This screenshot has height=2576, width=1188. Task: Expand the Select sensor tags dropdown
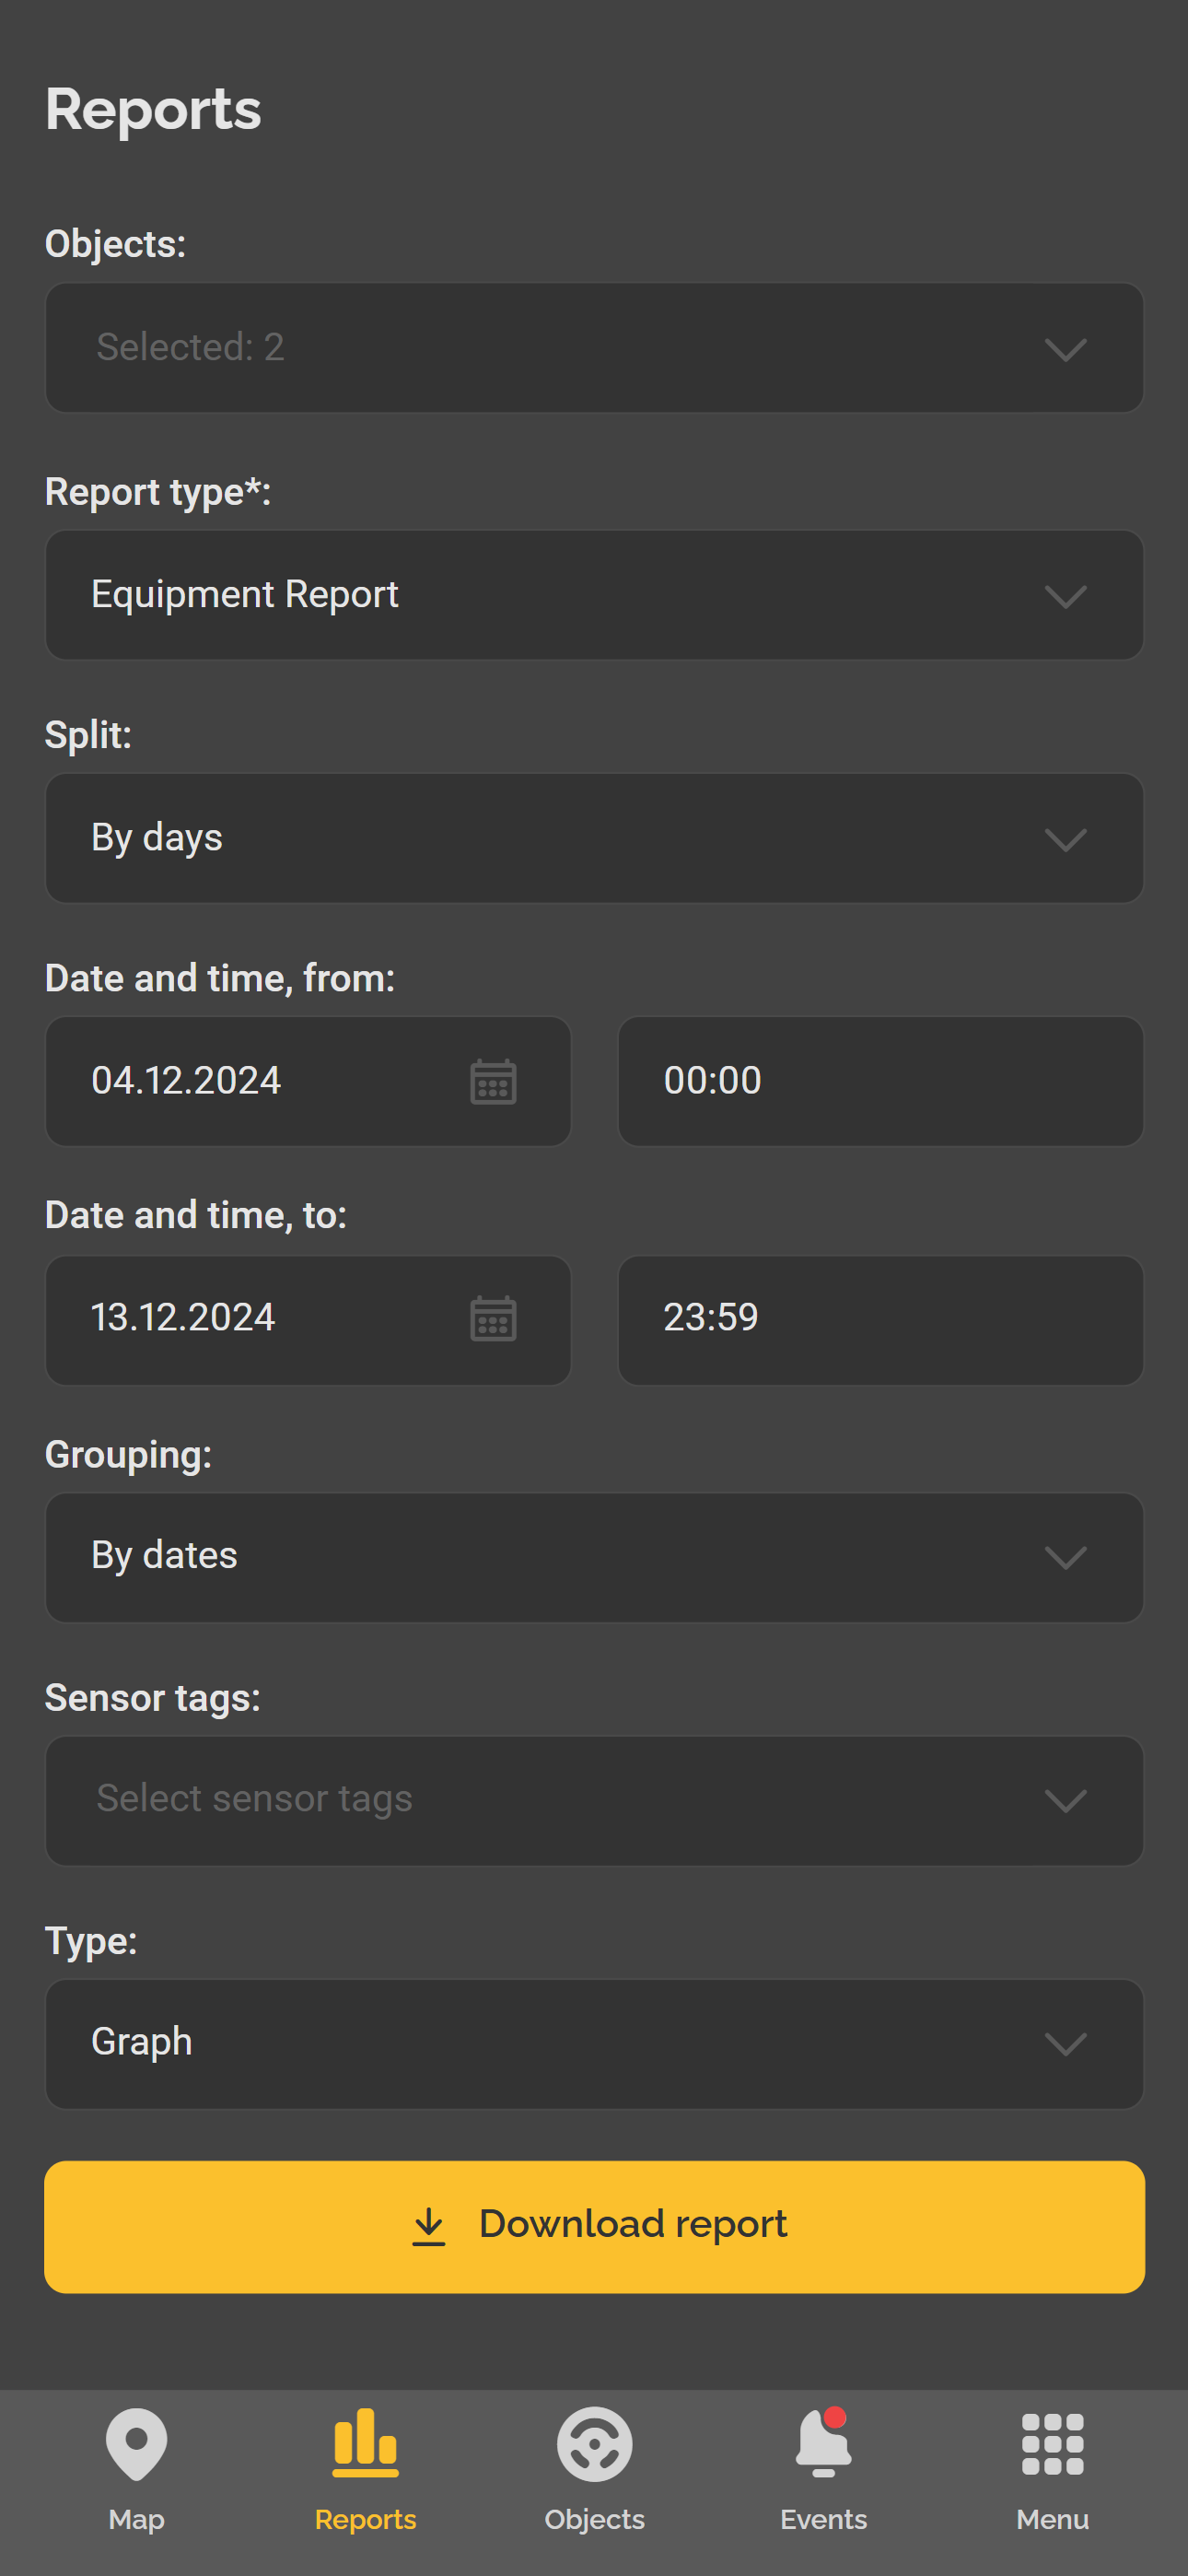click(594, 1800)
